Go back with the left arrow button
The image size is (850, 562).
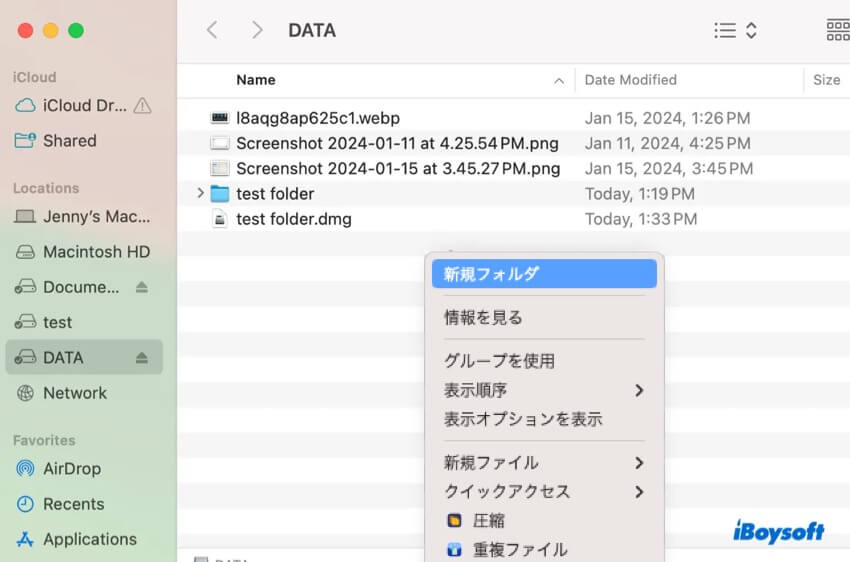212,30
